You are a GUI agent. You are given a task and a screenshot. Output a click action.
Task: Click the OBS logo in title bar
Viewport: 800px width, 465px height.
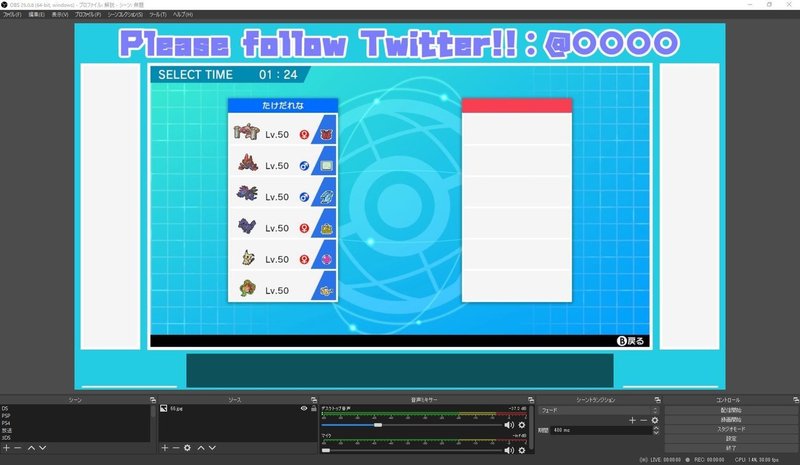click(x=5, y=5)
